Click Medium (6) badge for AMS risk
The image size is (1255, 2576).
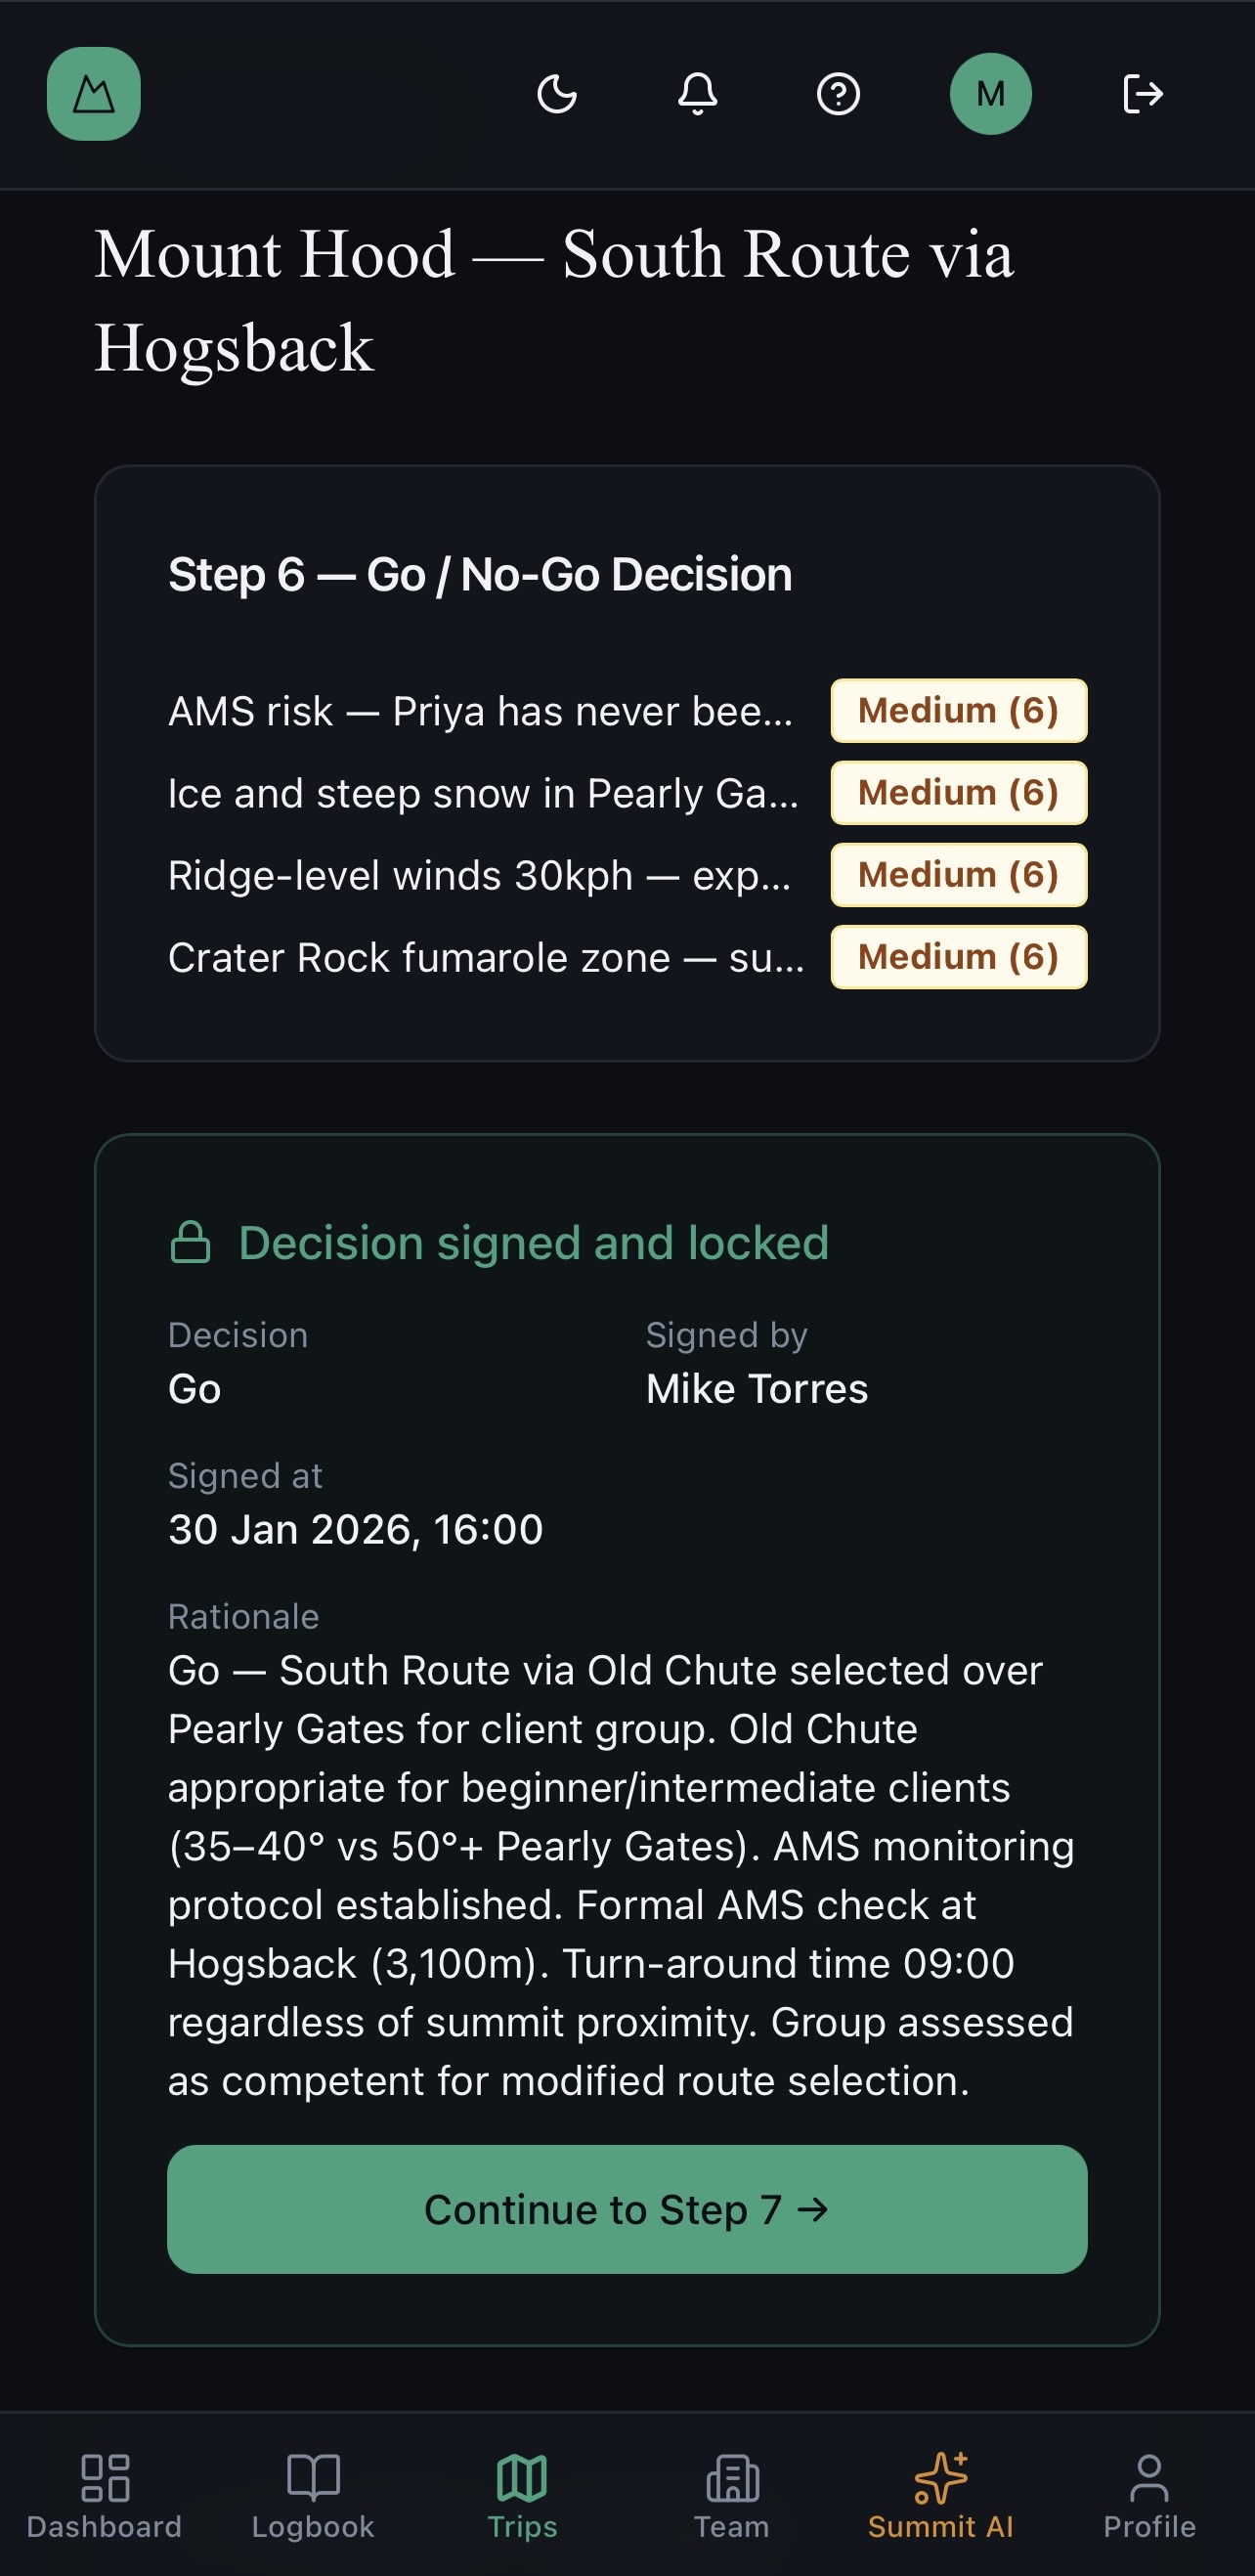click(958, 711)
